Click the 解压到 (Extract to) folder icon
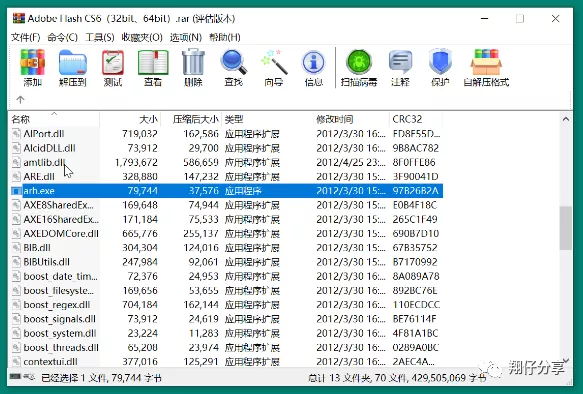 pos(73,63)
